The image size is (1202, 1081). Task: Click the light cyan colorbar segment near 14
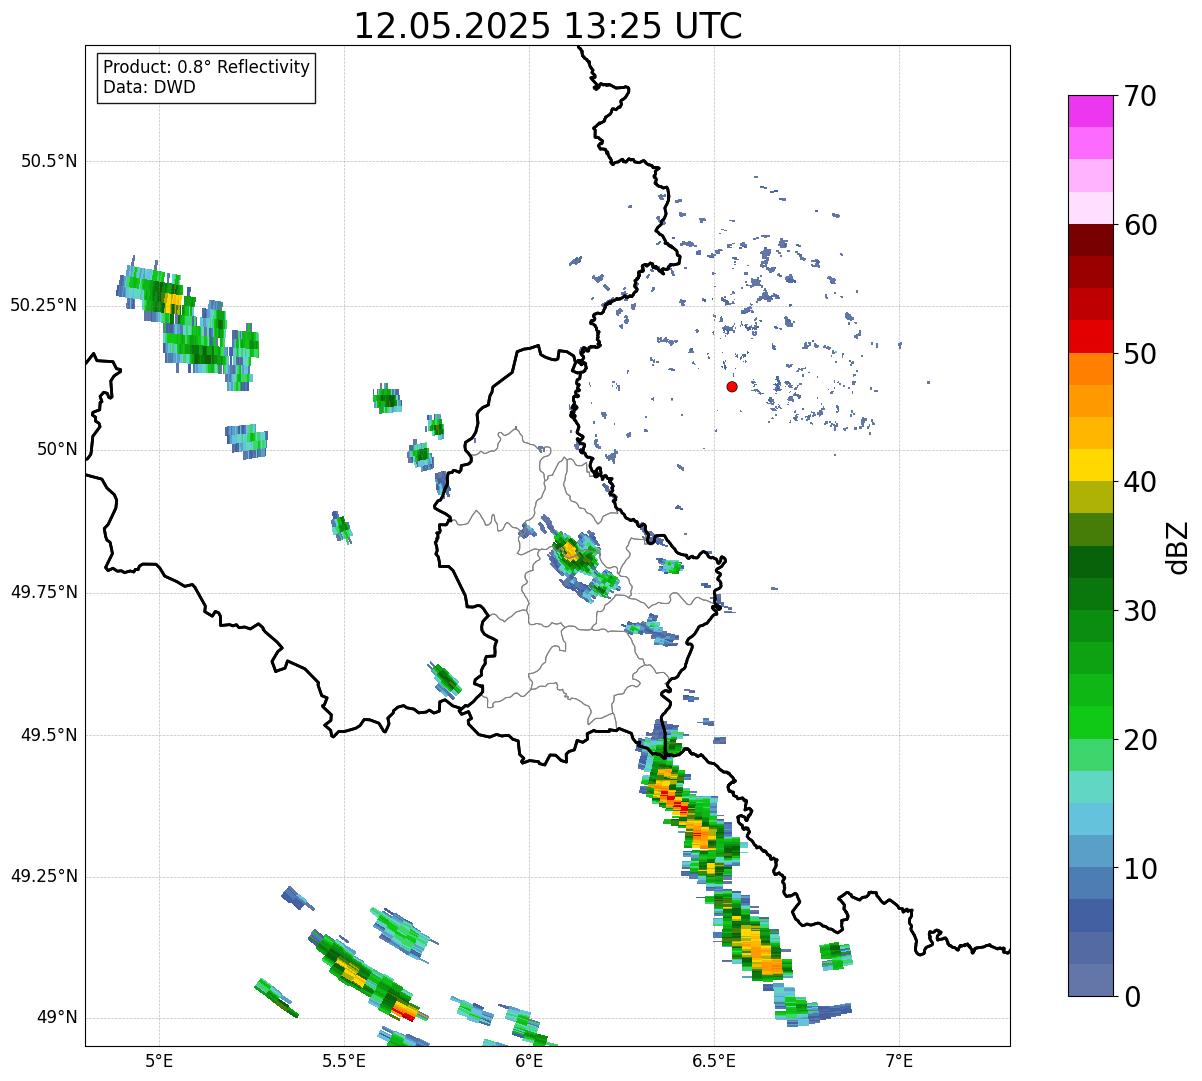(1090, 819)
